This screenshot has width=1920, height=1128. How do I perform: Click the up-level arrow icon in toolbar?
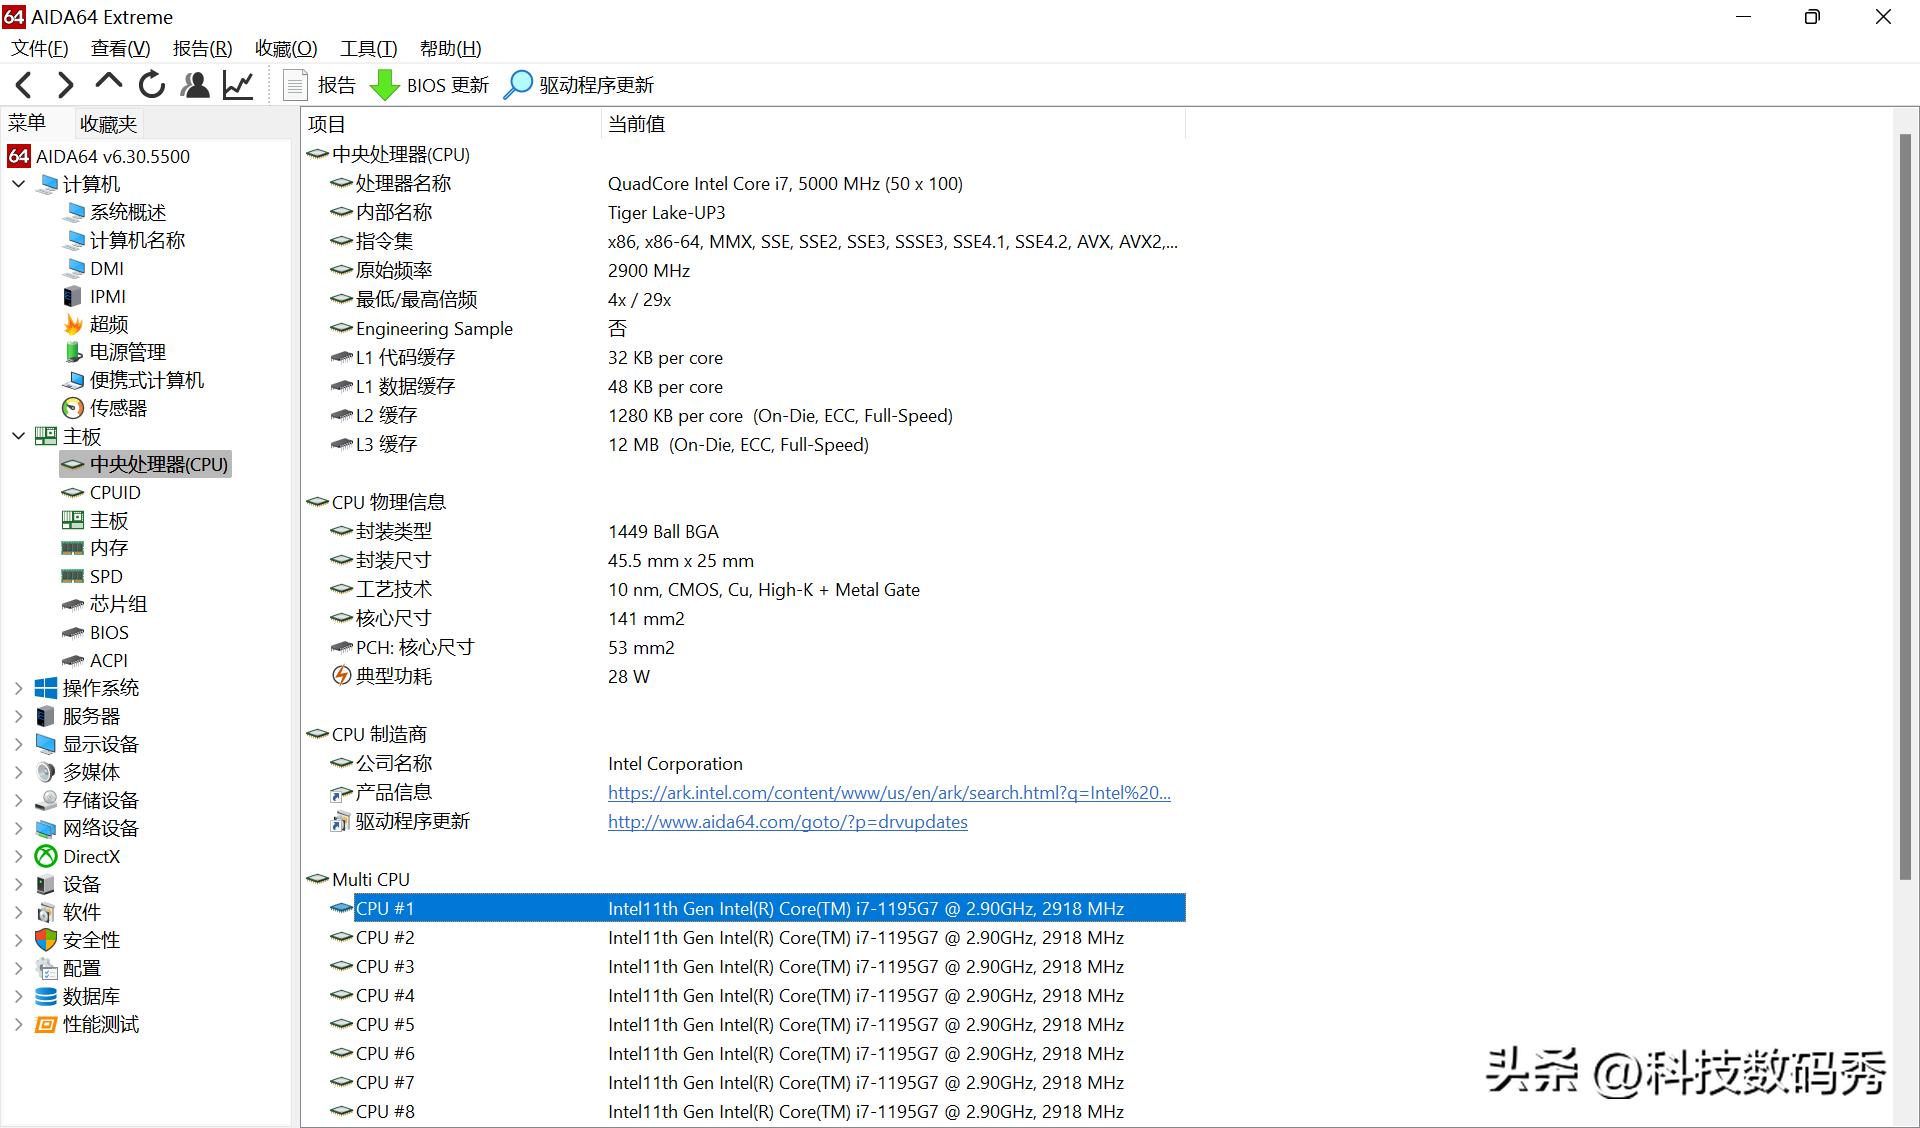pos(108,84)
